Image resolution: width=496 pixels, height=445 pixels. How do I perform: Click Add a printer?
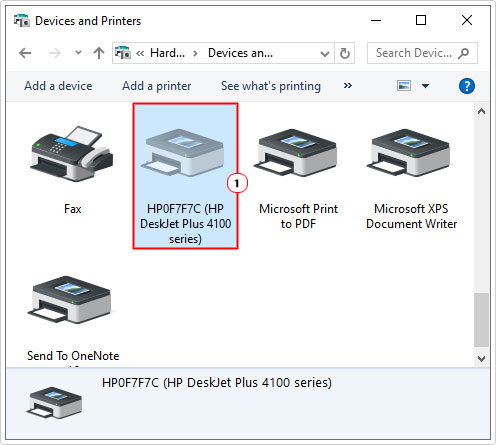(157, 86)
